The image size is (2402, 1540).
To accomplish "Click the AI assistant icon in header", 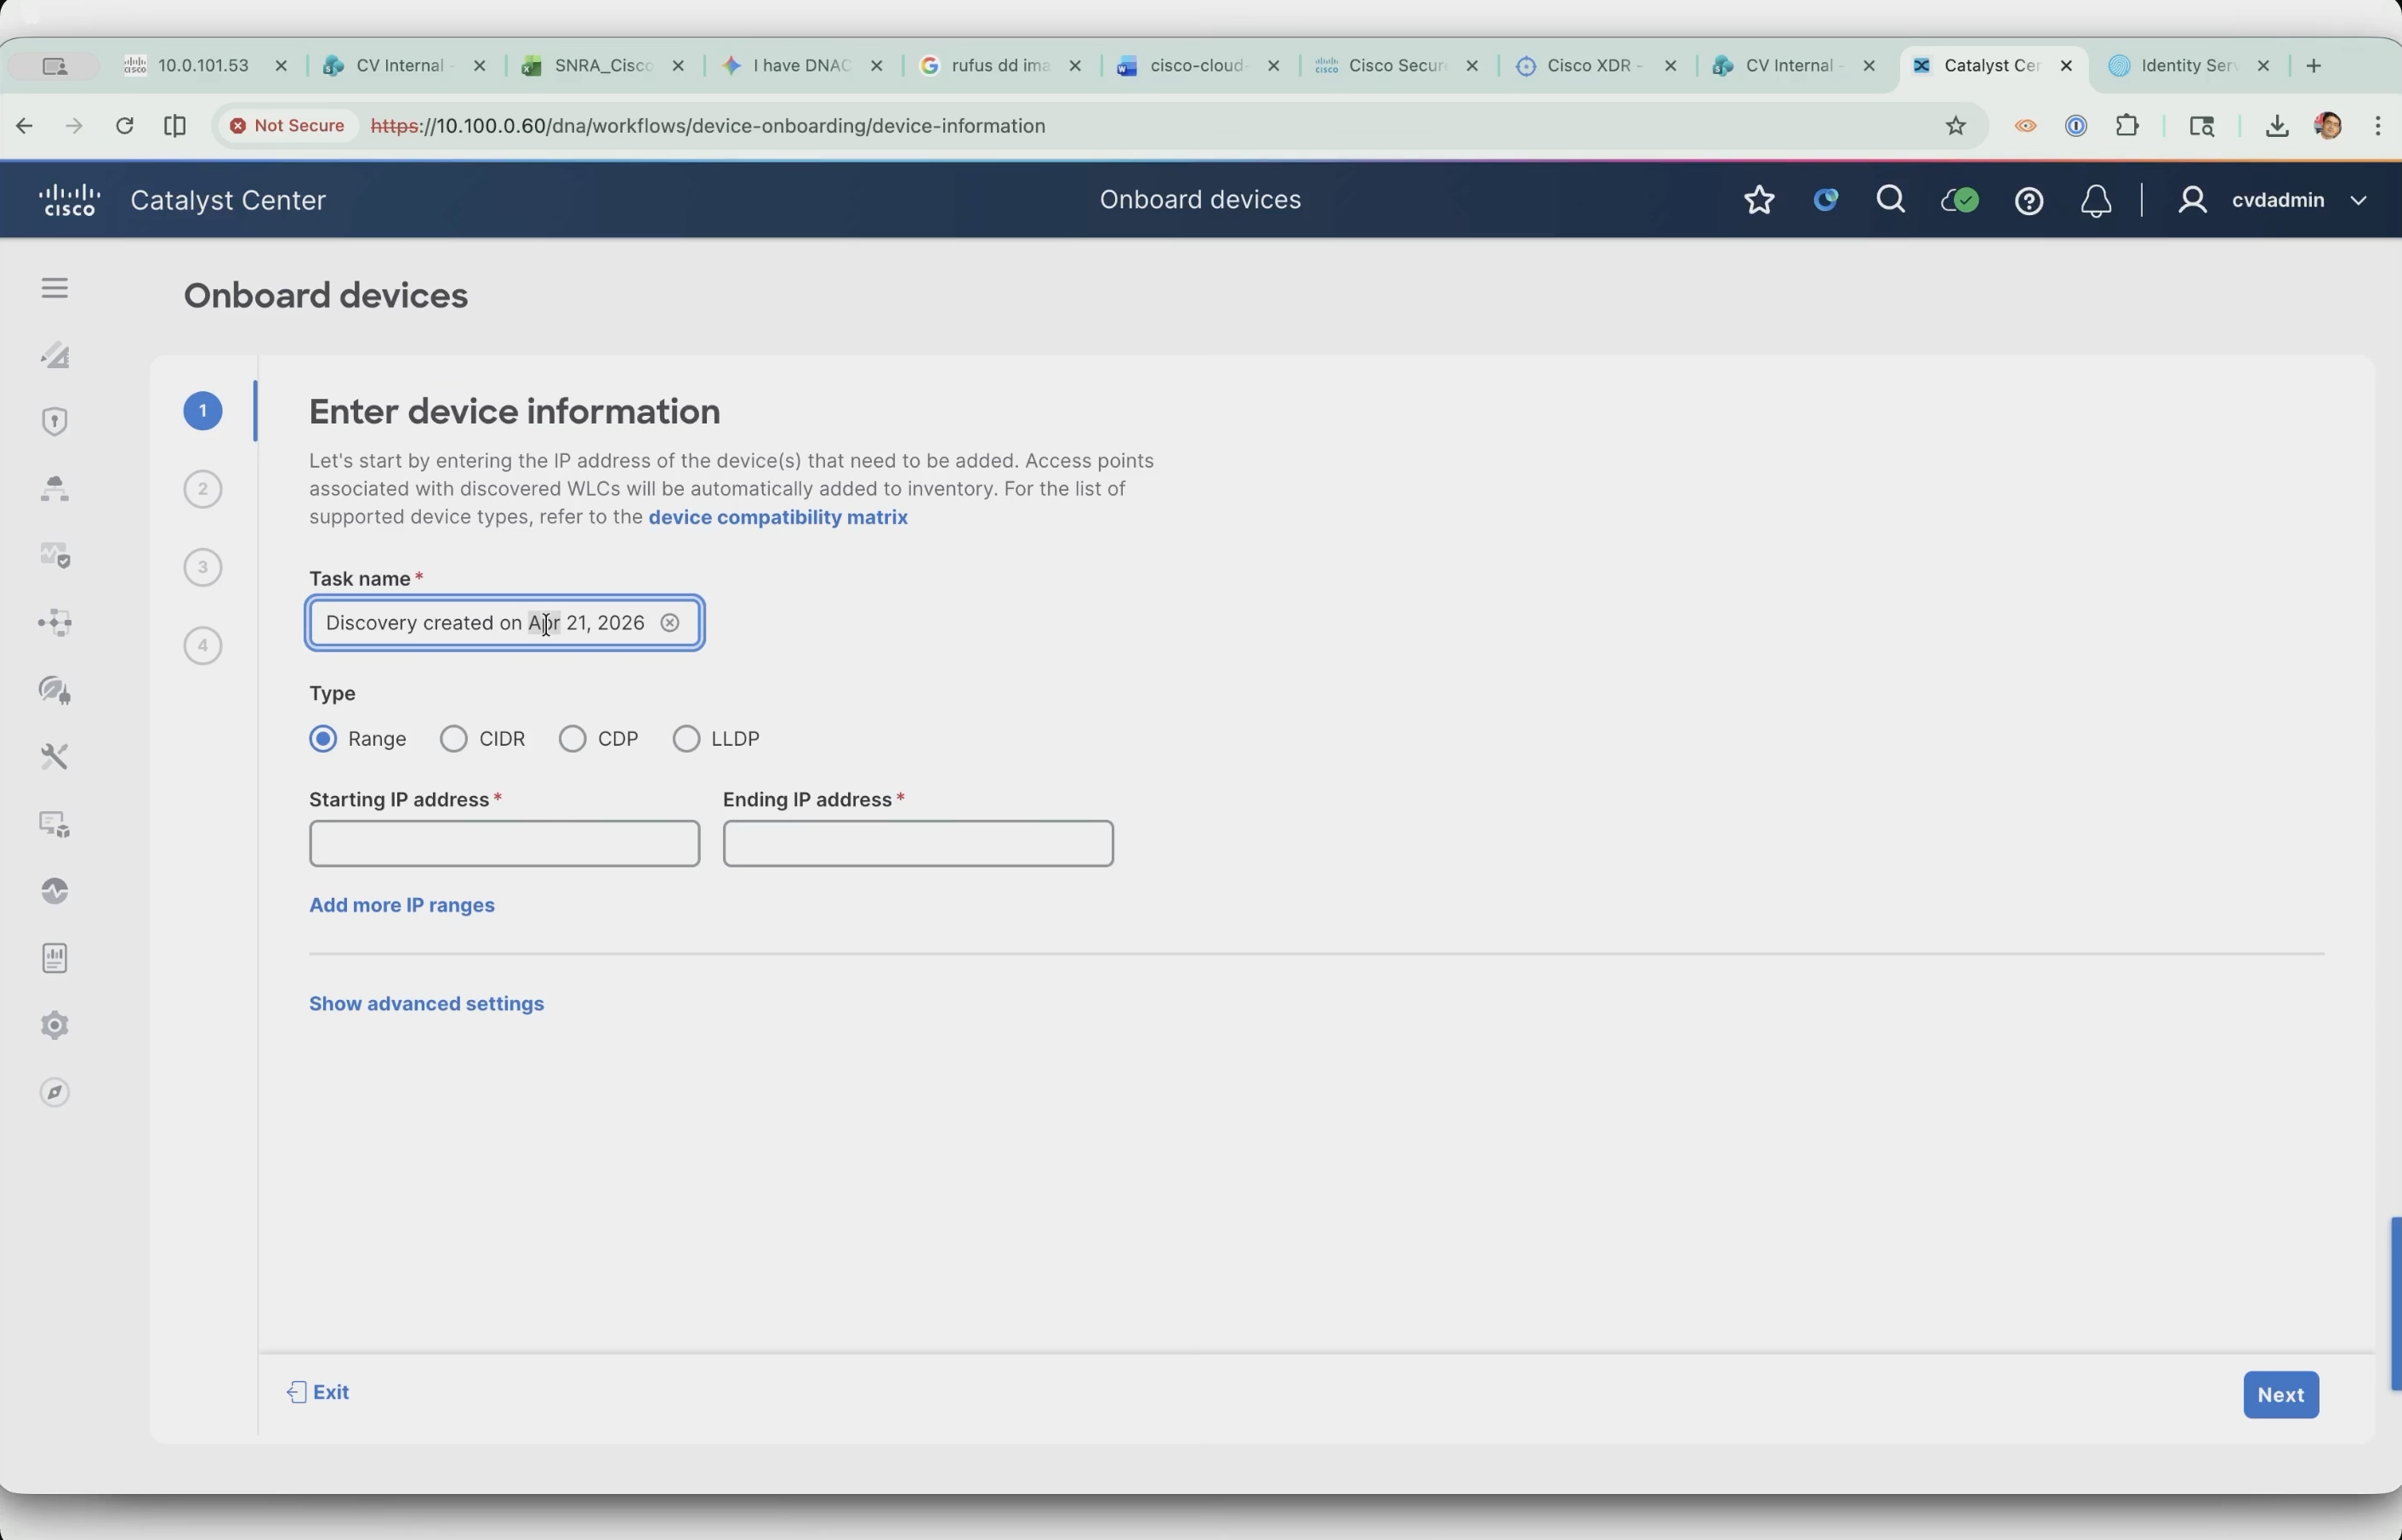I will [x=1826, y=200].
